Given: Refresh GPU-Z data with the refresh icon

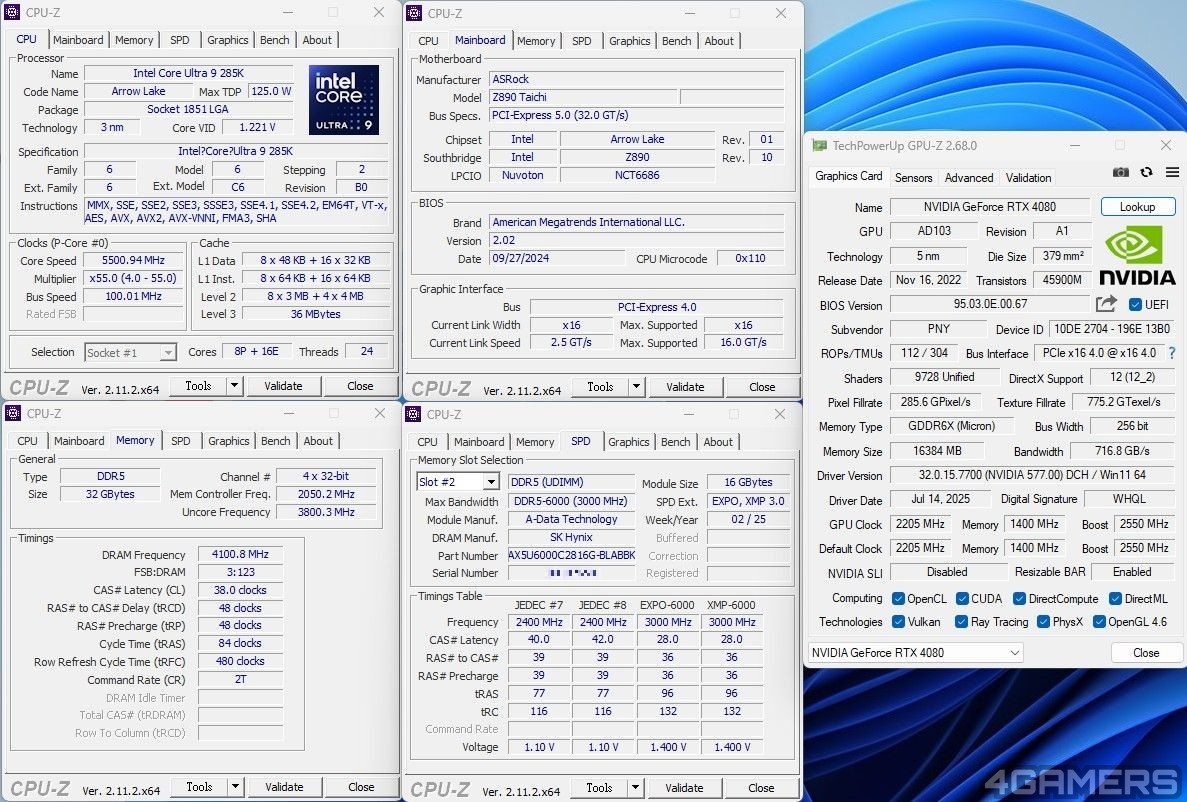Looking at the screenshot, I should click(1147, 173).
